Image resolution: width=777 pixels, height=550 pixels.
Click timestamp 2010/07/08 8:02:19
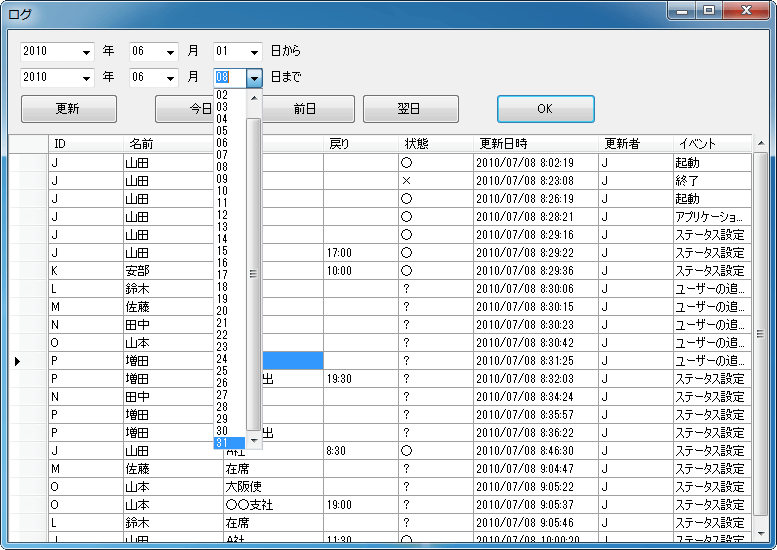(536, 163)
